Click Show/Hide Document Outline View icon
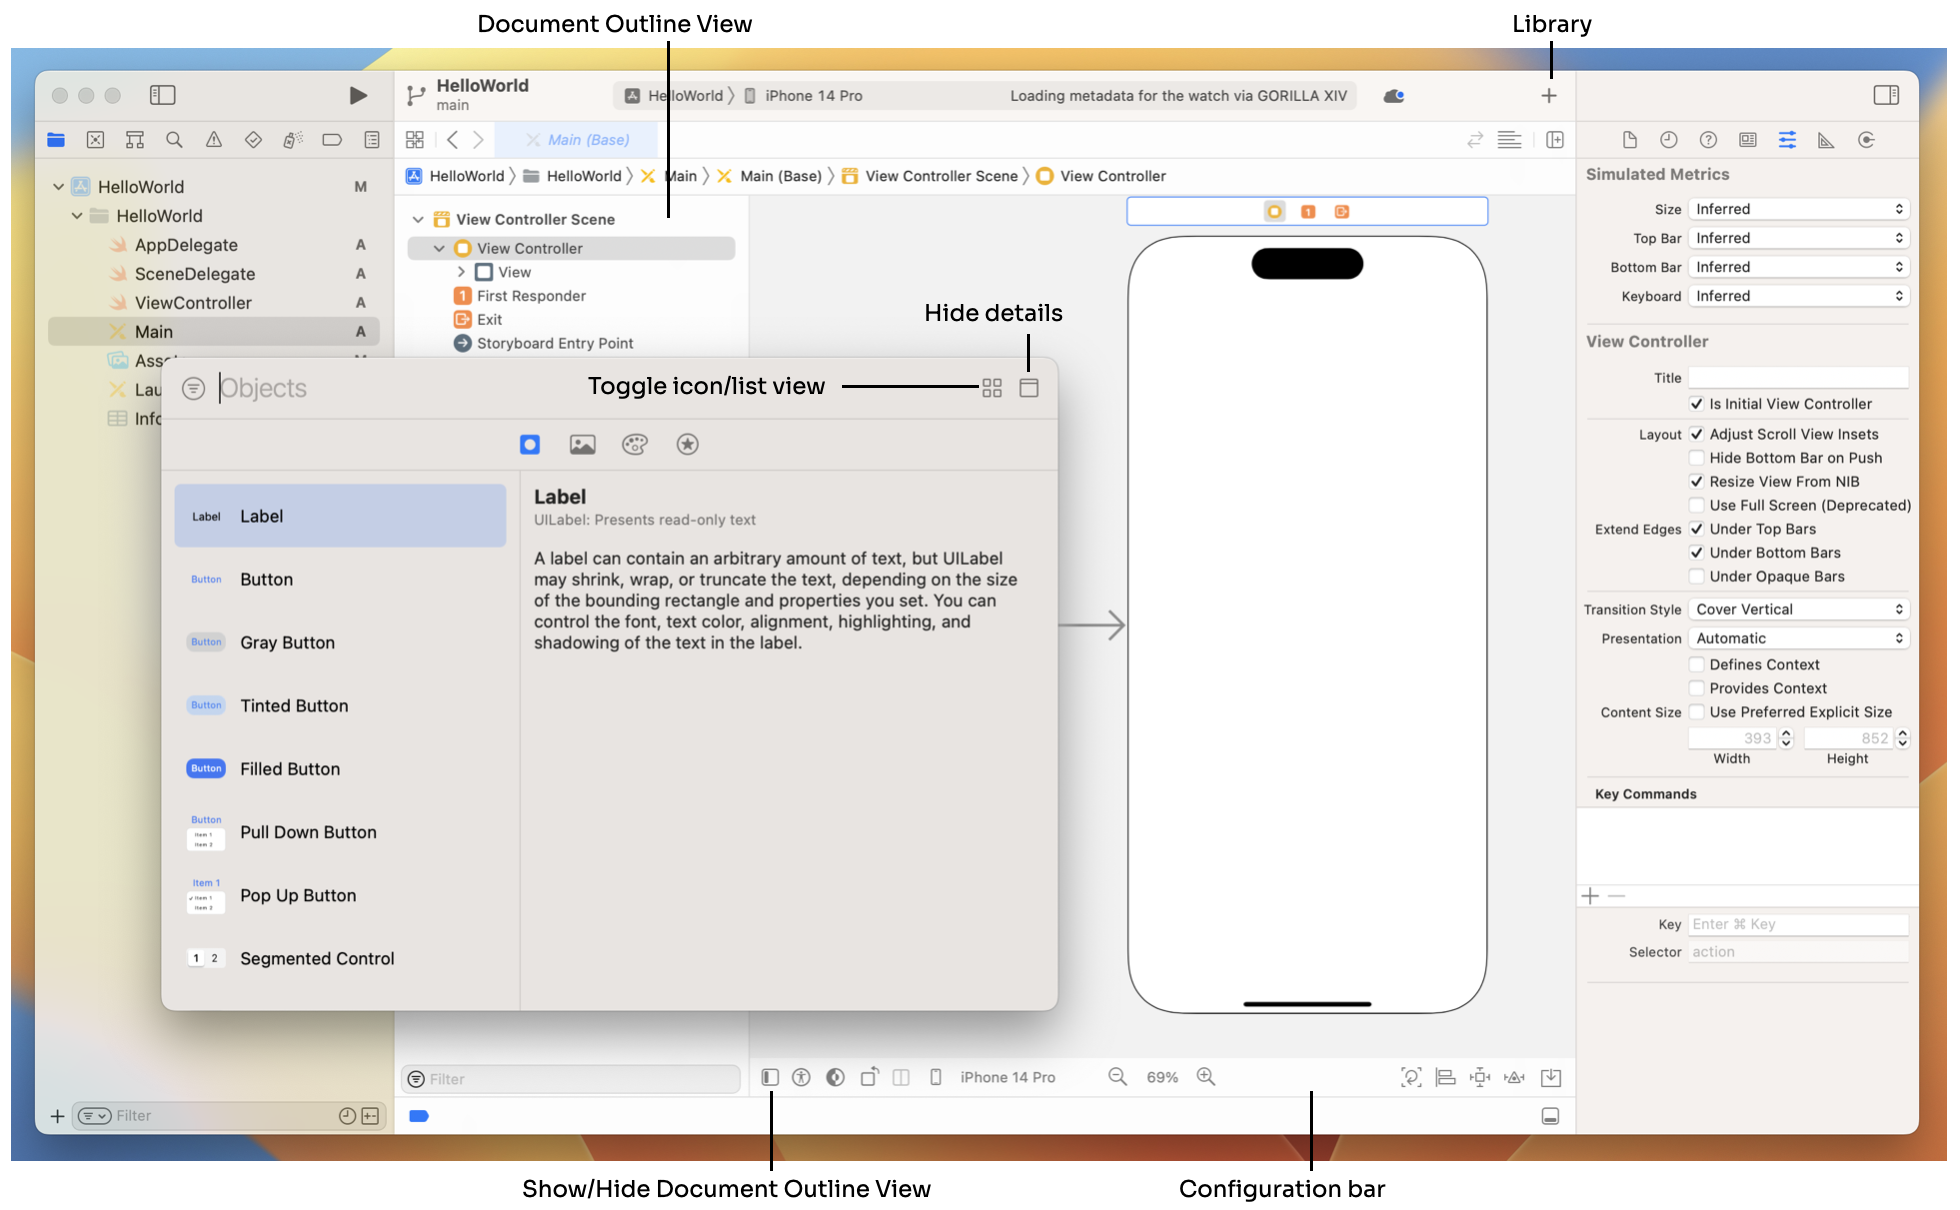The height and width of the screenshot is (1210, 1960). 770,1077
